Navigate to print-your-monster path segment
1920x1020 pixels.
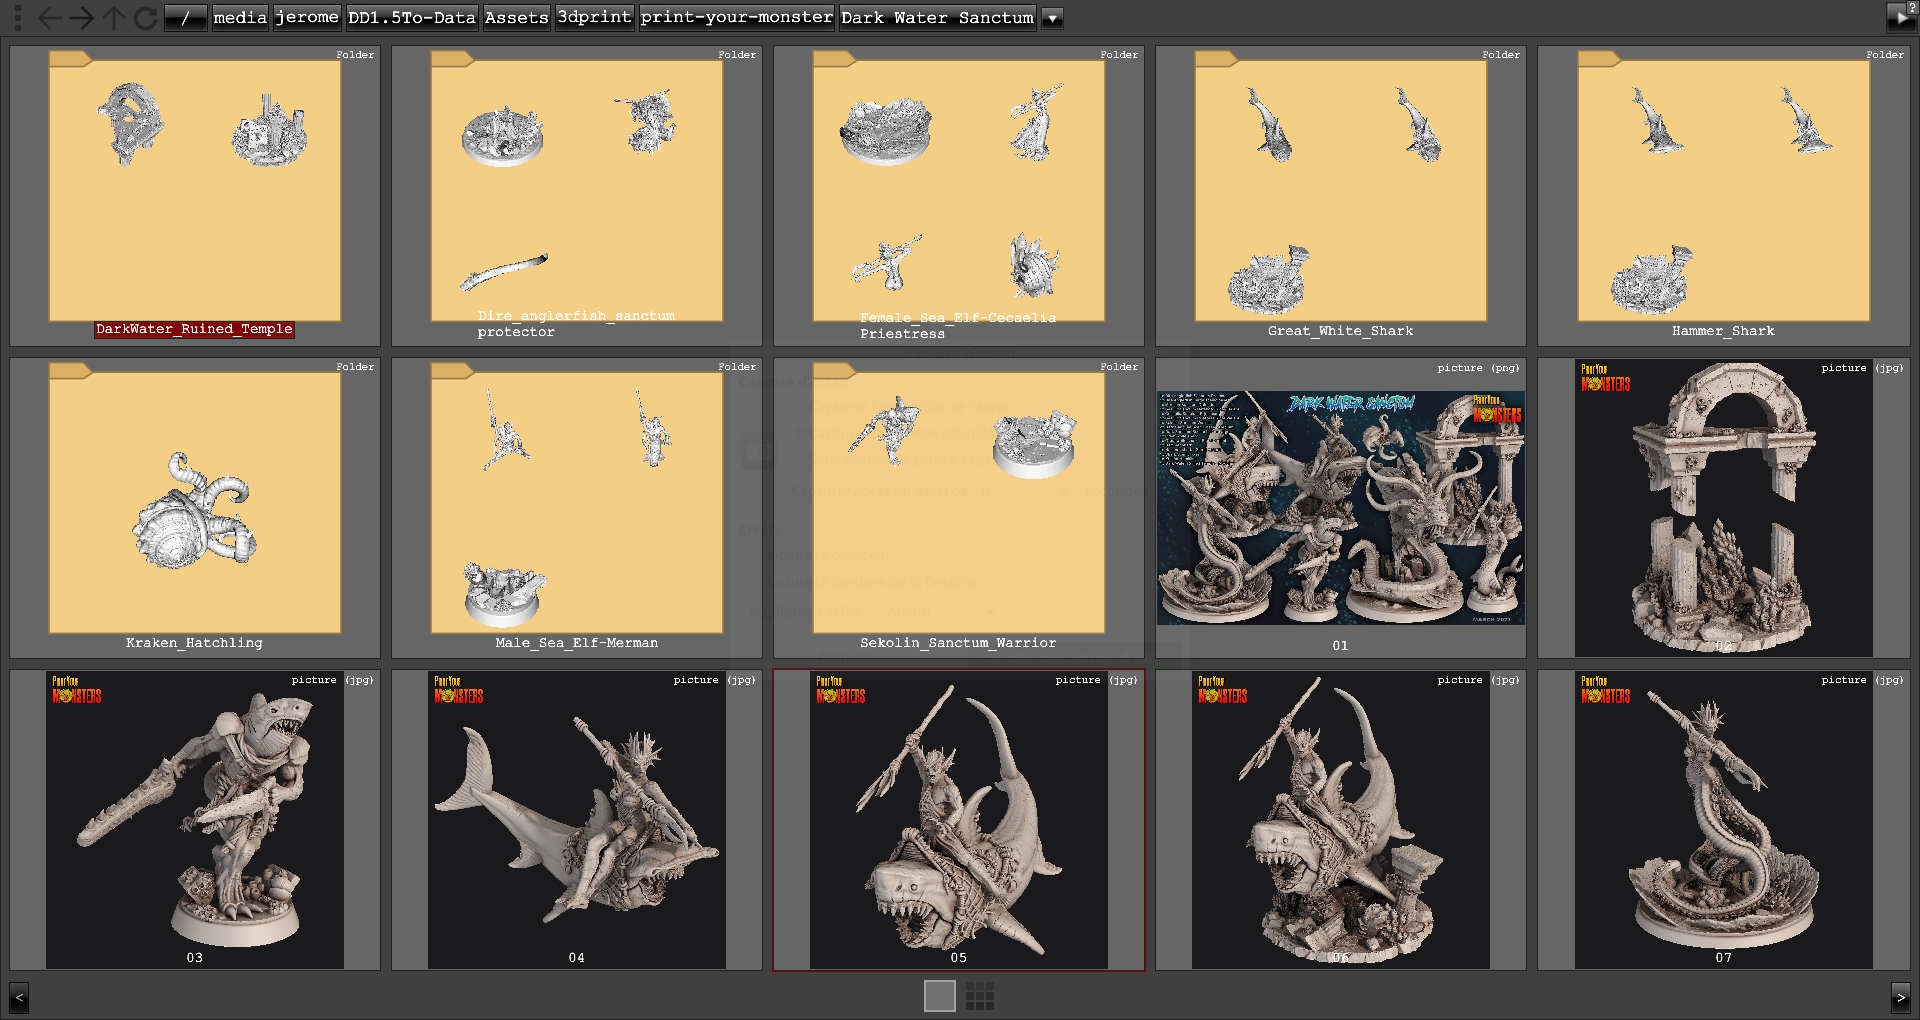(737, 17)
